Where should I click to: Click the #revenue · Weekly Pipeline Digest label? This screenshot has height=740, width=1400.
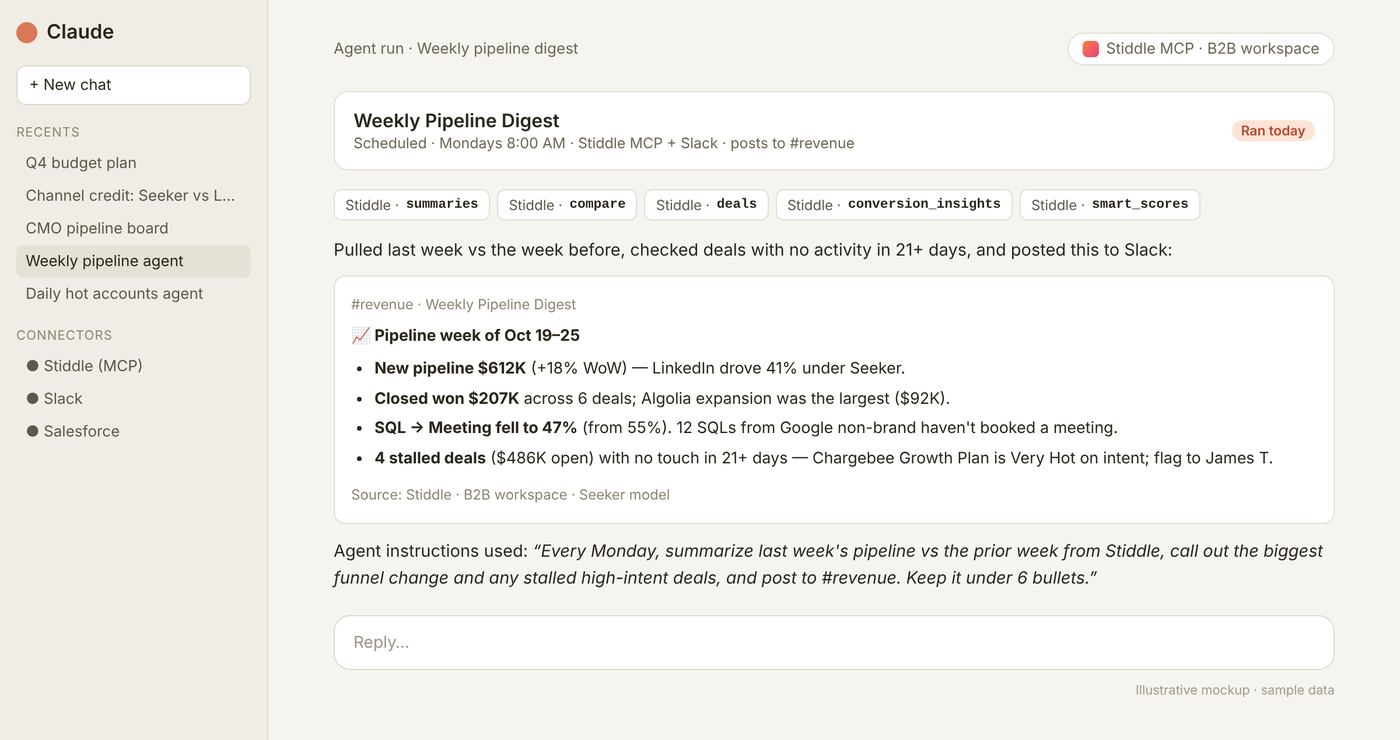[x=463, y=304]
